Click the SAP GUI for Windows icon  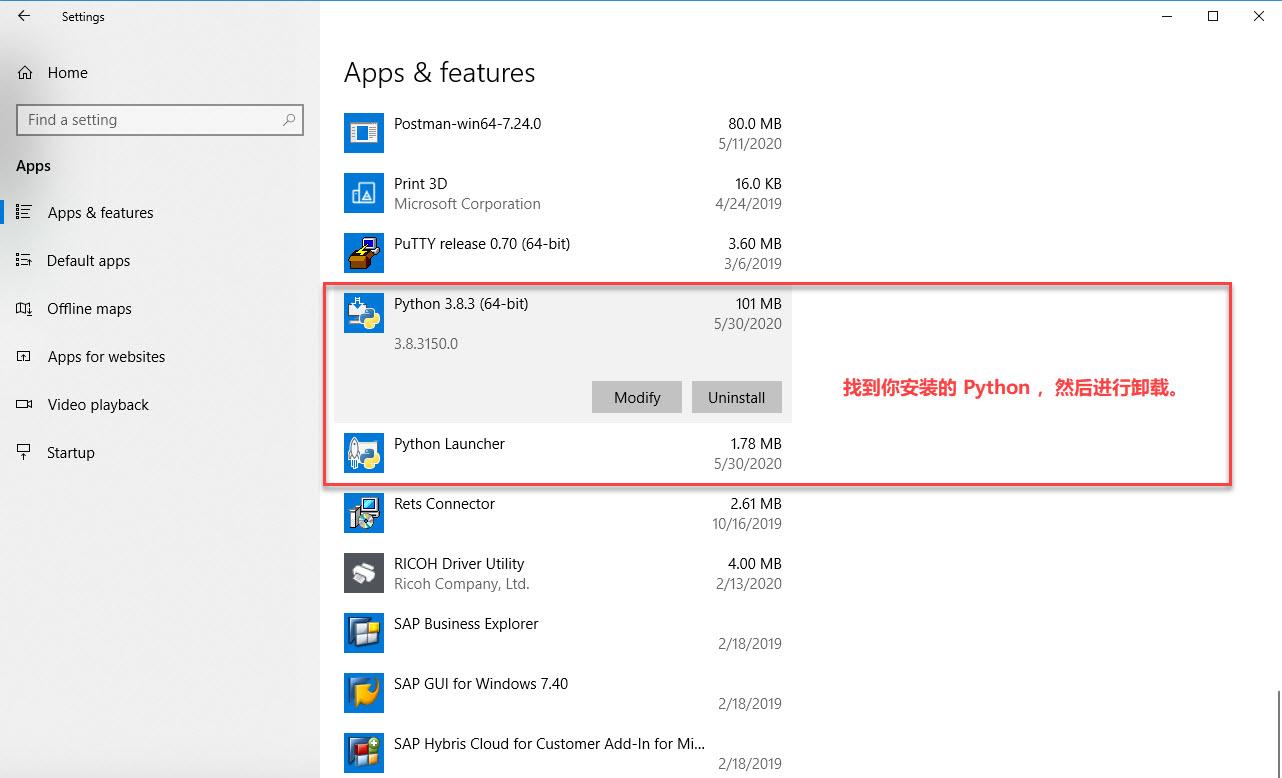point(364,693)
